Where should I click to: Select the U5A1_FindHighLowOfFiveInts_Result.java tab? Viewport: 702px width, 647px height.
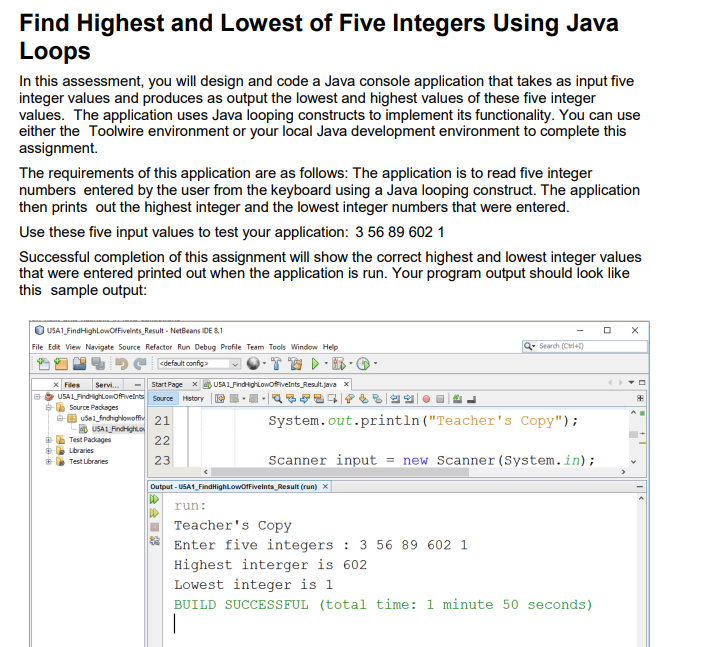coord(274,385)
